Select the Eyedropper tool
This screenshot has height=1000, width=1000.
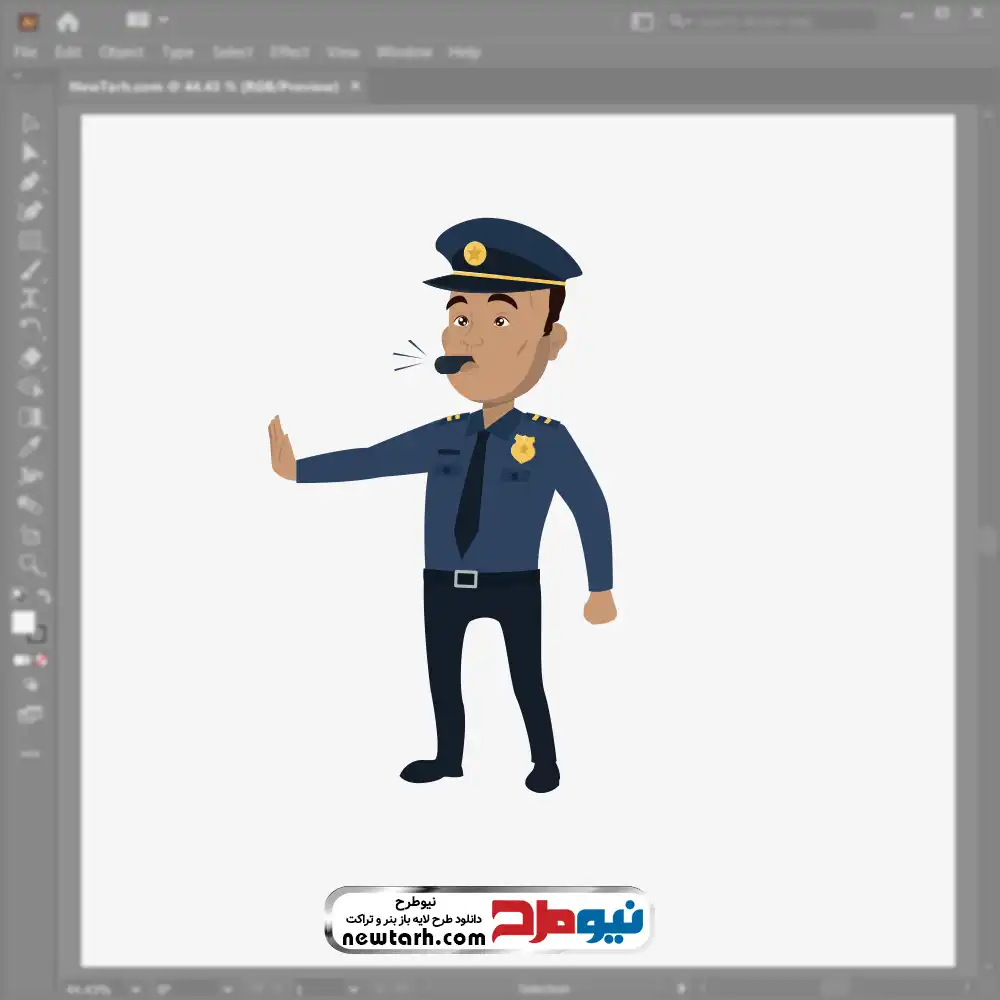pyautogui.click(x=29, y=446)
